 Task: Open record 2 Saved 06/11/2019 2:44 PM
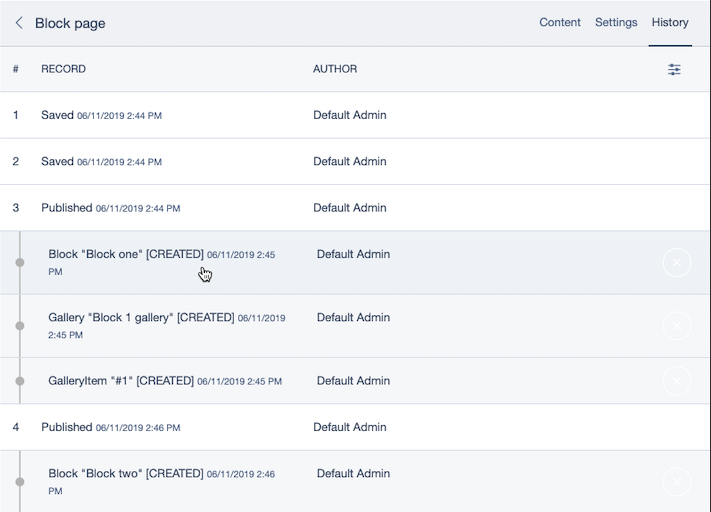tap(355, 161)
